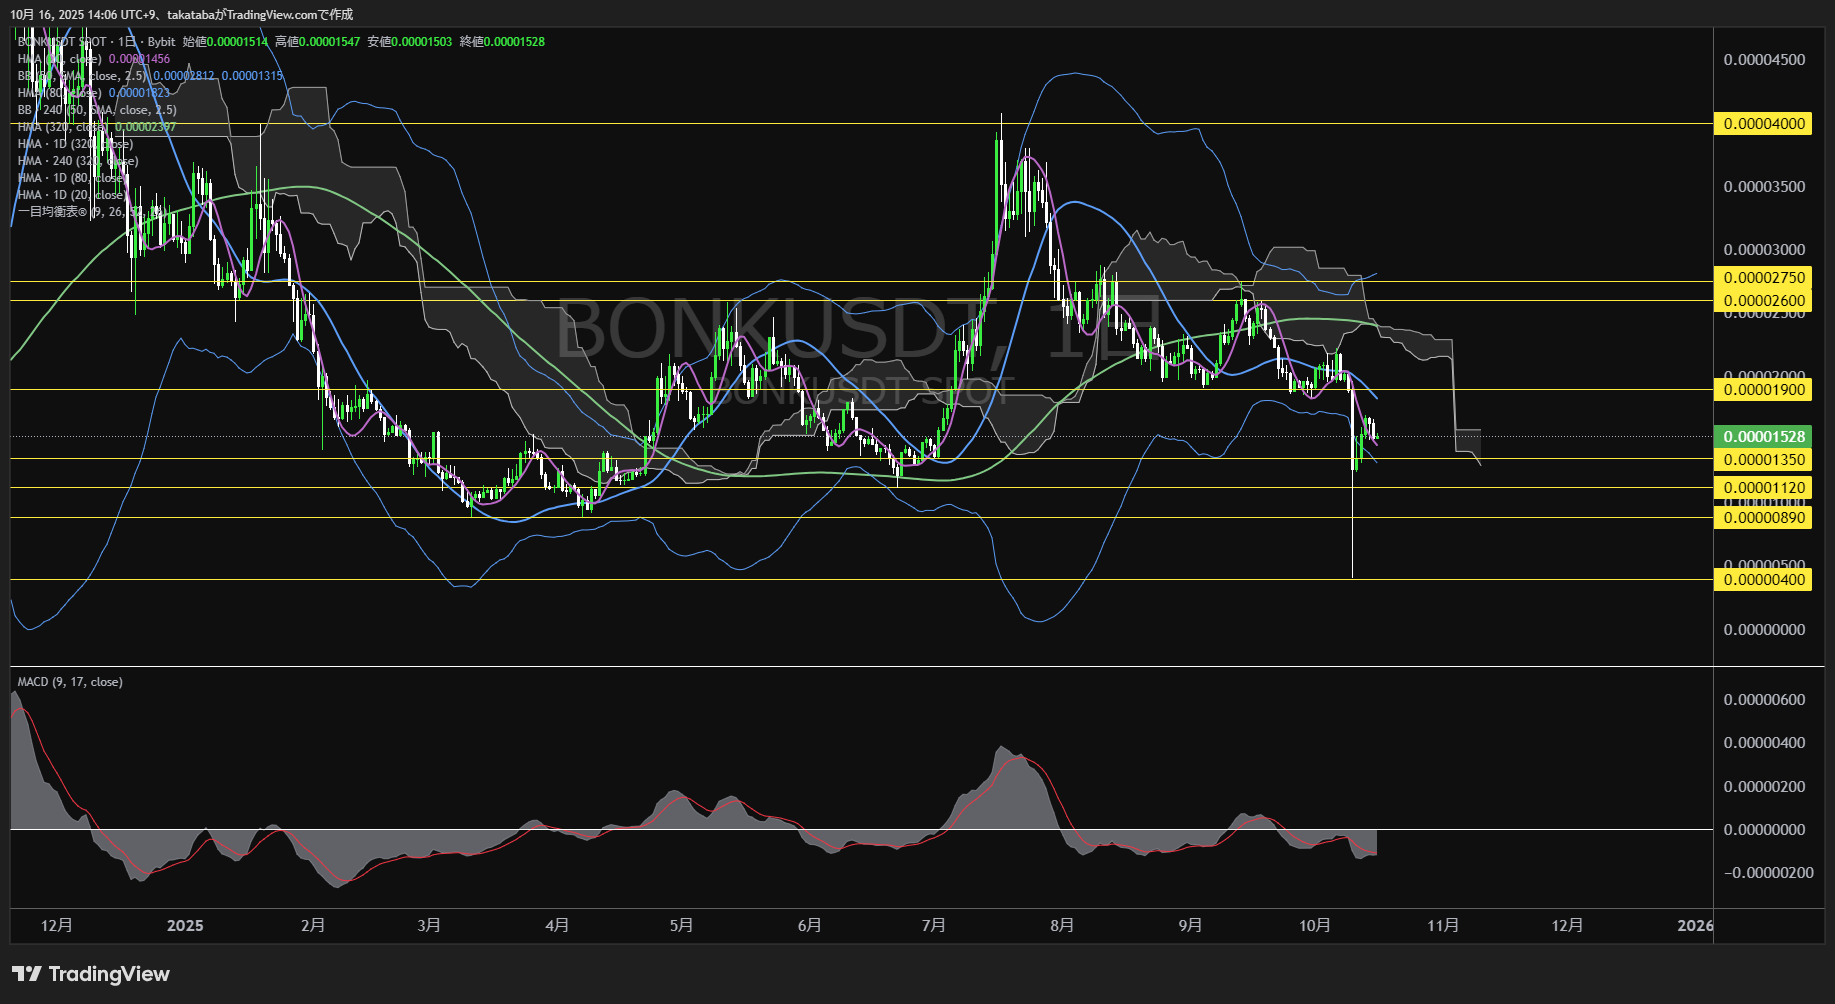Click the green current price 0.00001528 label

[x=1764, y=437]
